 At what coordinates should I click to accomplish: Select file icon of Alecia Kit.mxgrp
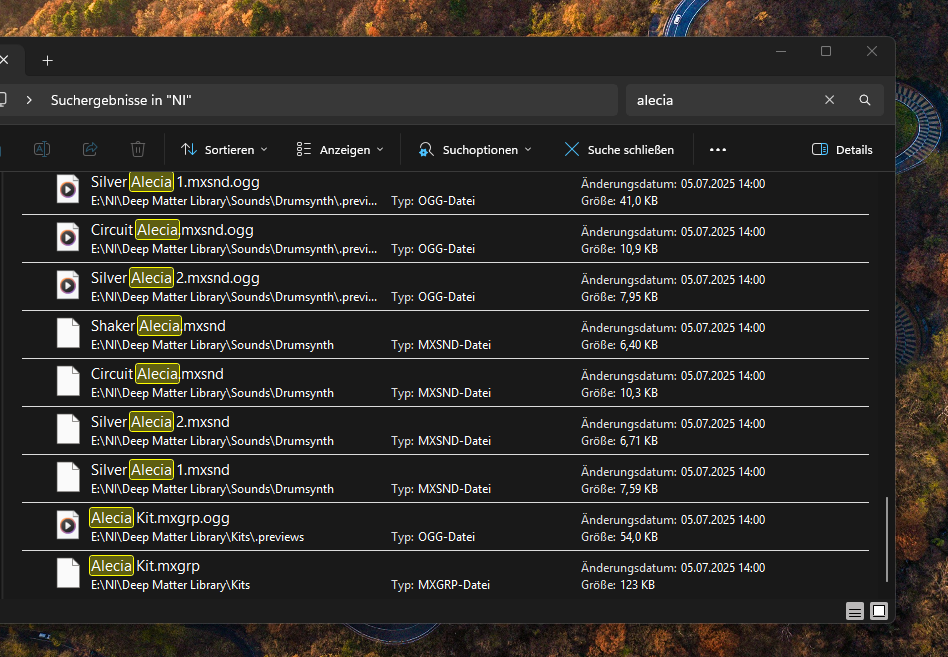click(68, 573)
